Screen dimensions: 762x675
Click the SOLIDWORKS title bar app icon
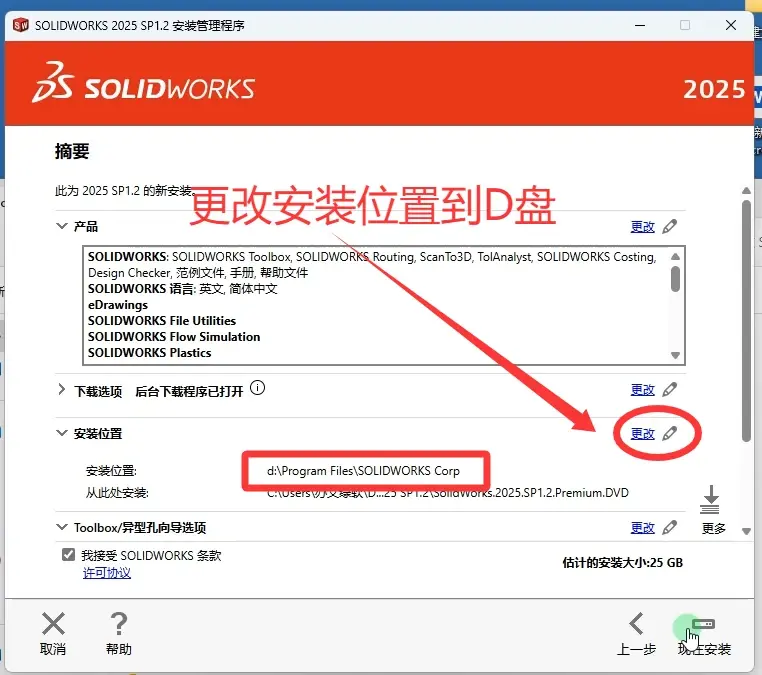click(20, 25)
